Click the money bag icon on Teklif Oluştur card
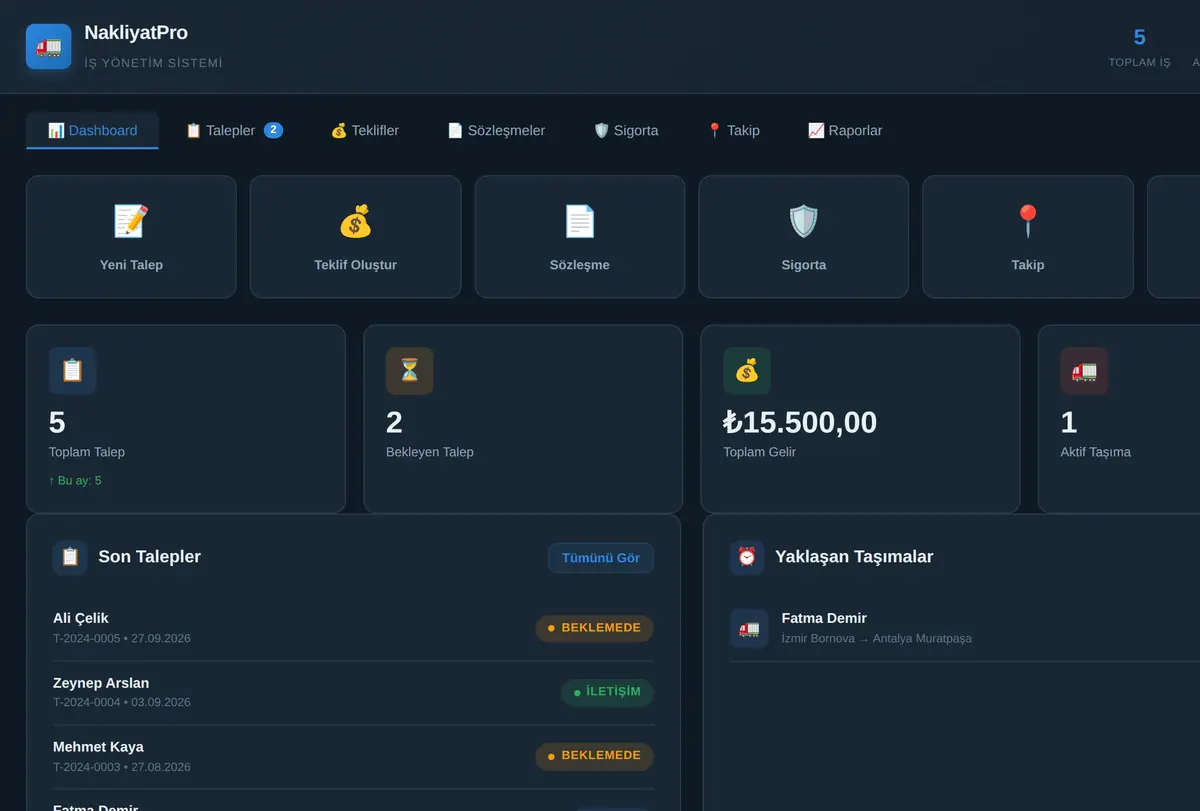This screenshot has height=811, width=1200. (355, 221)
